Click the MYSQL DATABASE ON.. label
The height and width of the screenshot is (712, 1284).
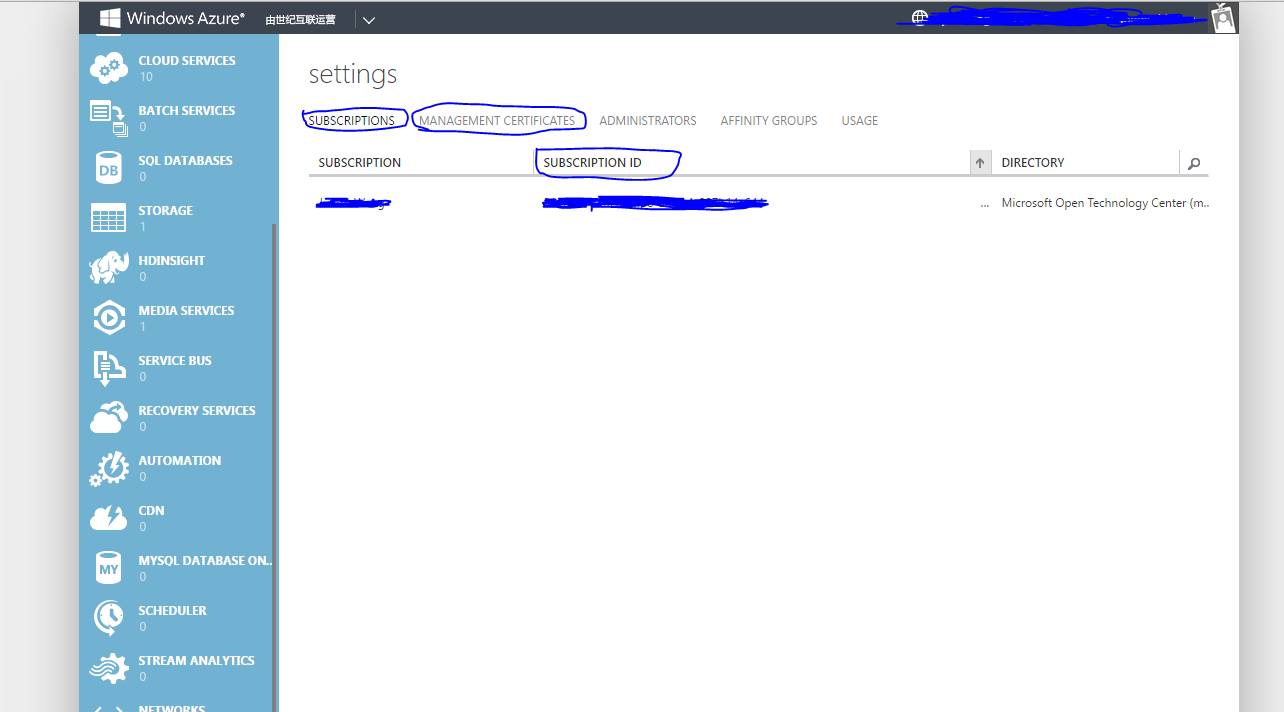pos(205,561)
